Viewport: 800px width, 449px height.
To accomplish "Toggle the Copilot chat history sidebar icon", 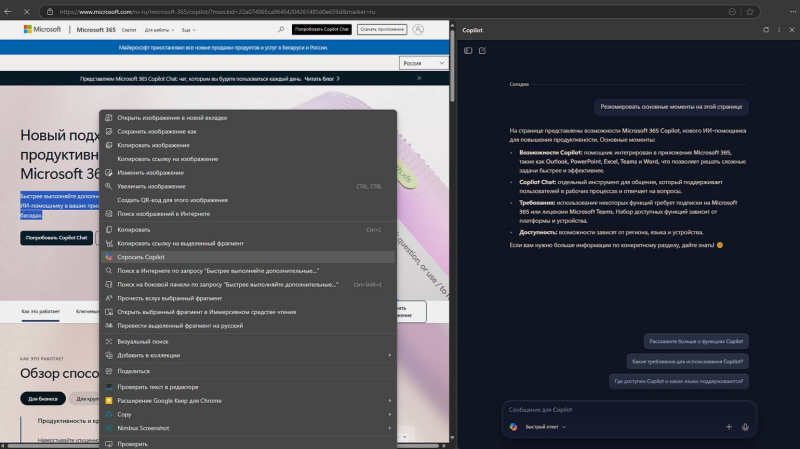I will tap(468, 51).
